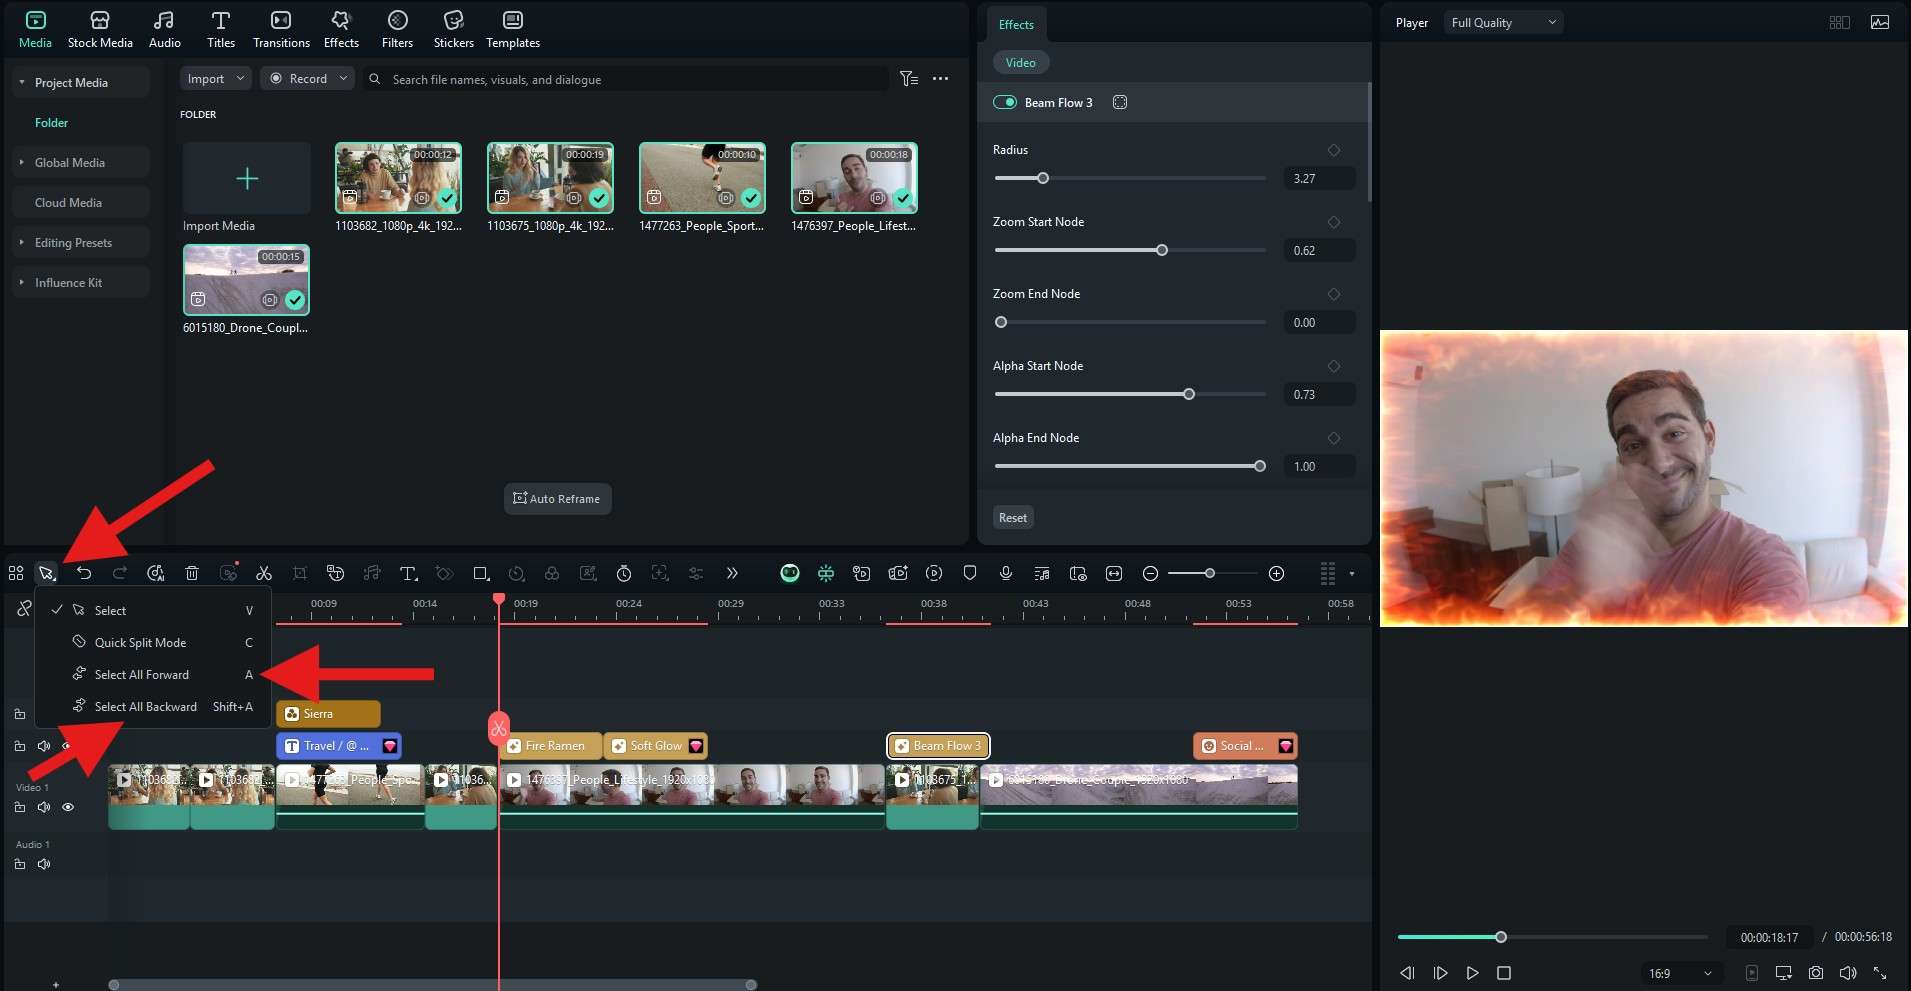Viewport: 1911px width, 991px height.
Task: Click the Auto Reframe button
Action: [557, 498]
